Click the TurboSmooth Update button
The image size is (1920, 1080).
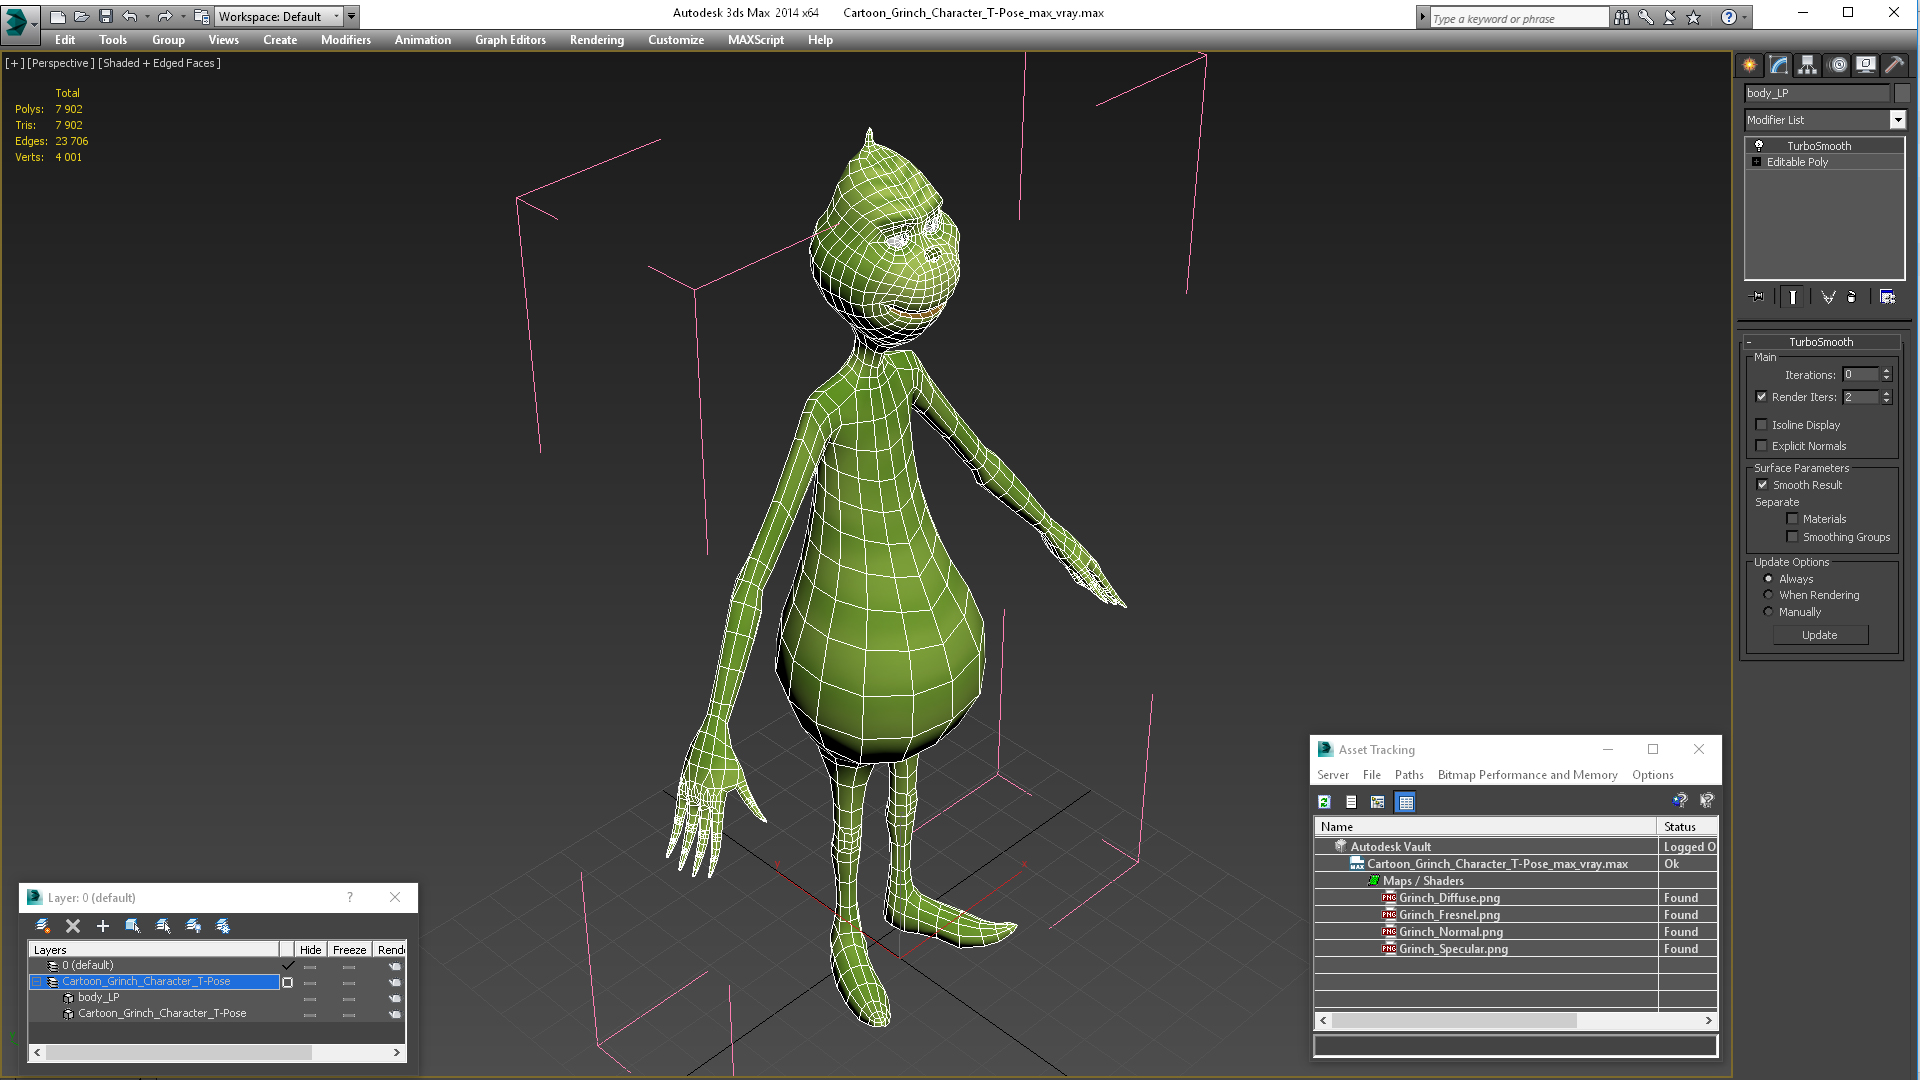[1820, 635]
